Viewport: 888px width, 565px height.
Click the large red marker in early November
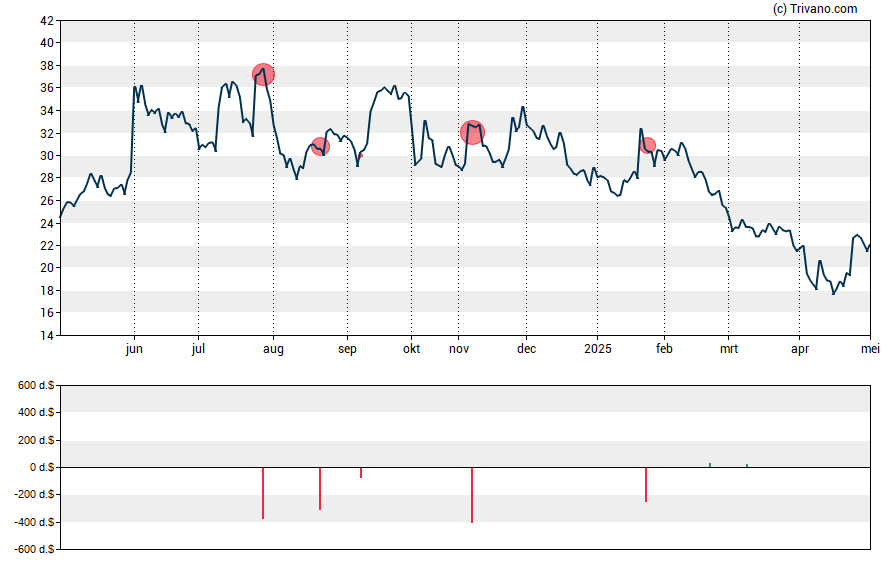coord(472,132)
